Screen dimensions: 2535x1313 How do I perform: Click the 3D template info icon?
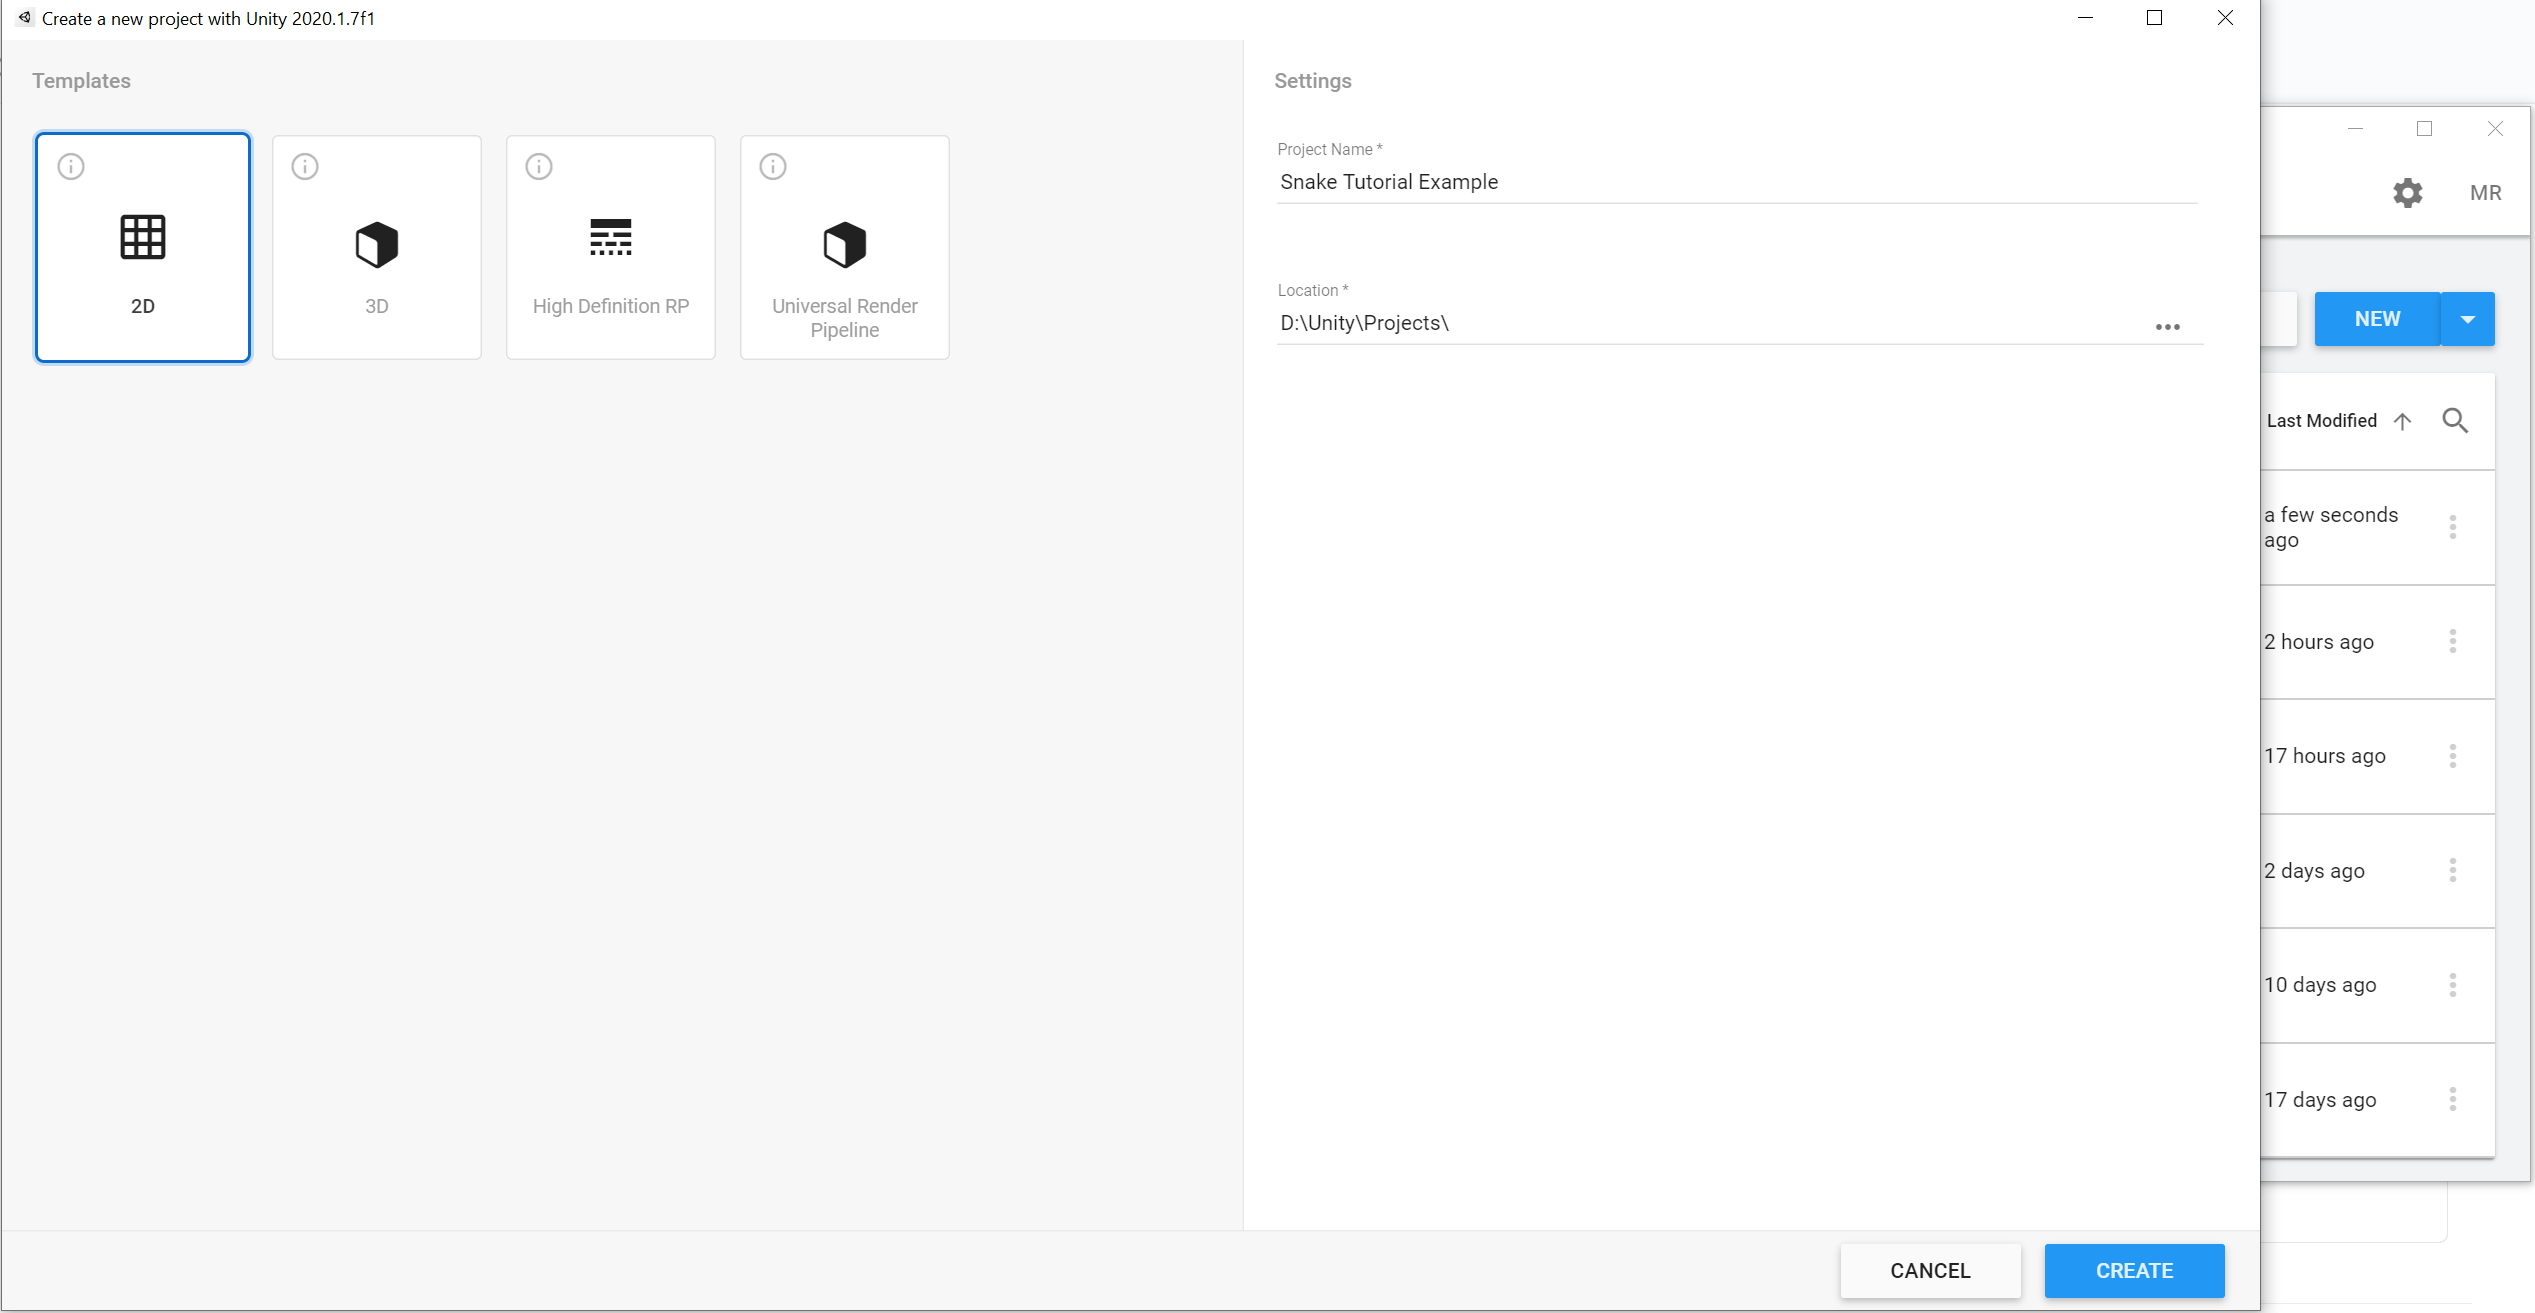[x=305, y=166]
